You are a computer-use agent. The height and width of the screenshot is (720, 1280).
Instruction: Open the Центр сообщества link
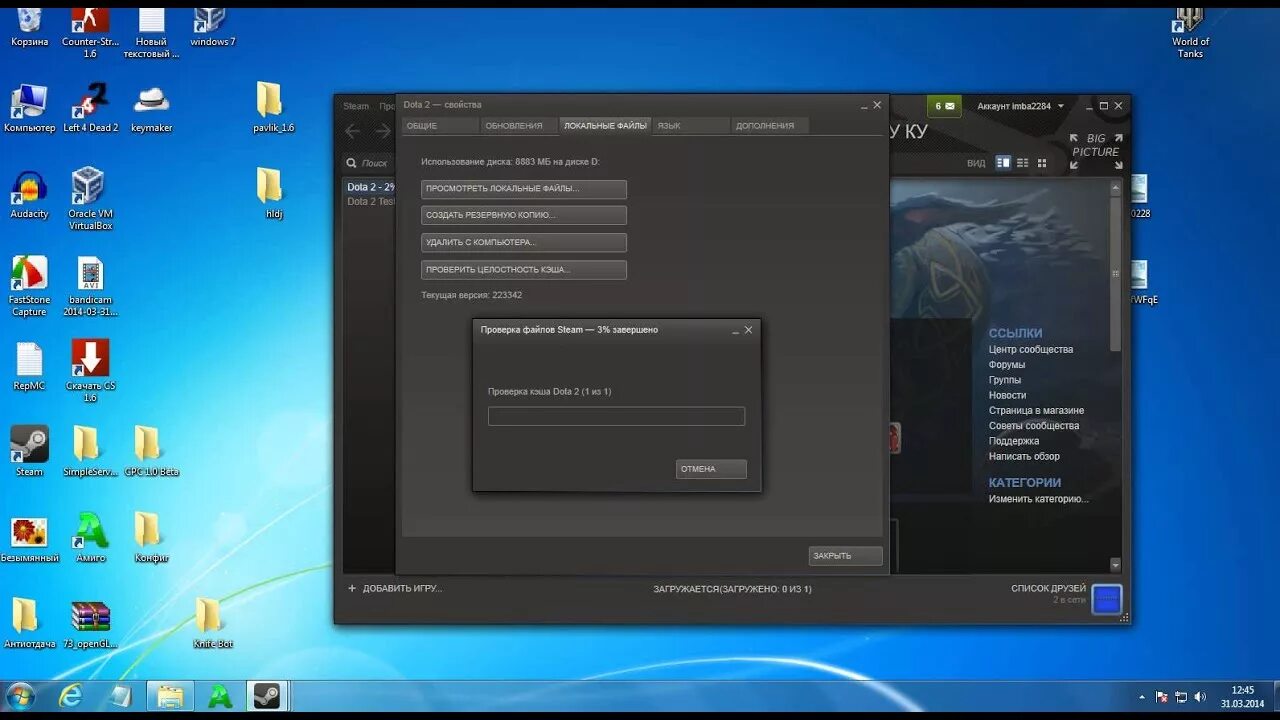pyautogui.click(x=1031, y=350)
